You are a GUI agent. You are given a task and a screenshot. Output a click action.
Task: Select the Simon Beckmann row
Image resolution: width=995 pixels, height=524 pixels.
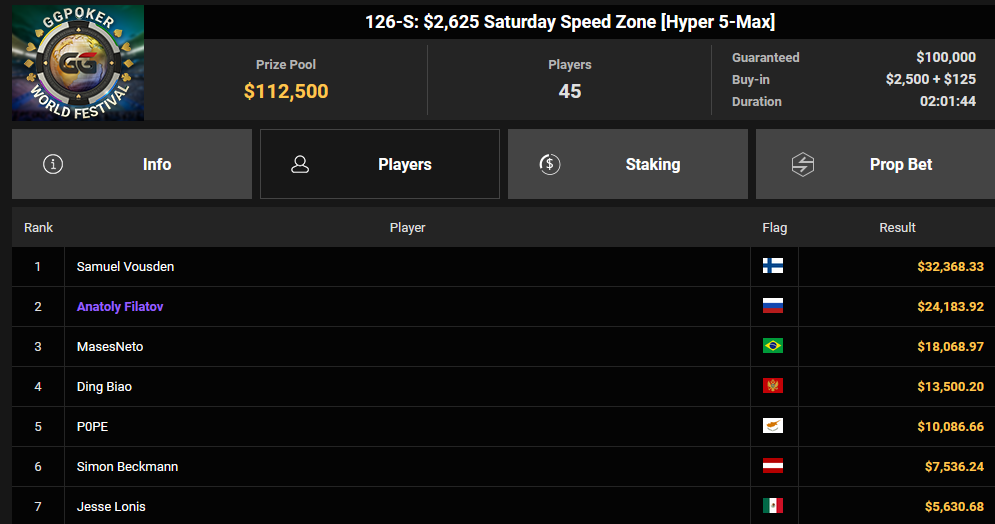[503, 466]
